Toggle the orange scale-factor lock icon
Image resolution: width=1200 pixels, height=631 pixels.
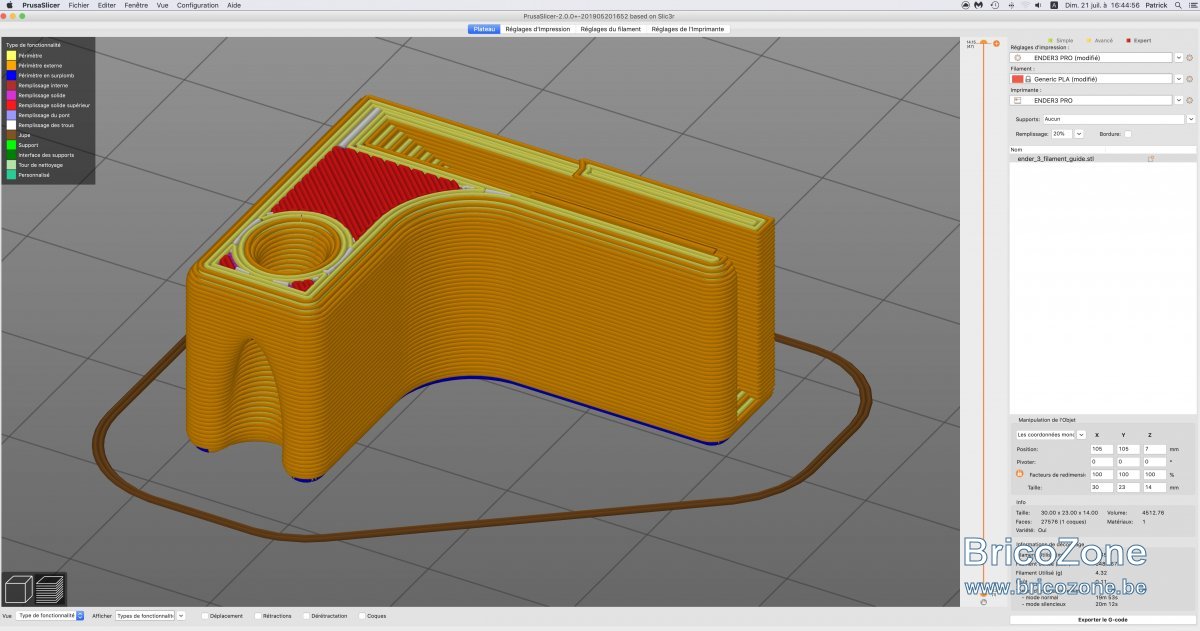(1019, 474)
